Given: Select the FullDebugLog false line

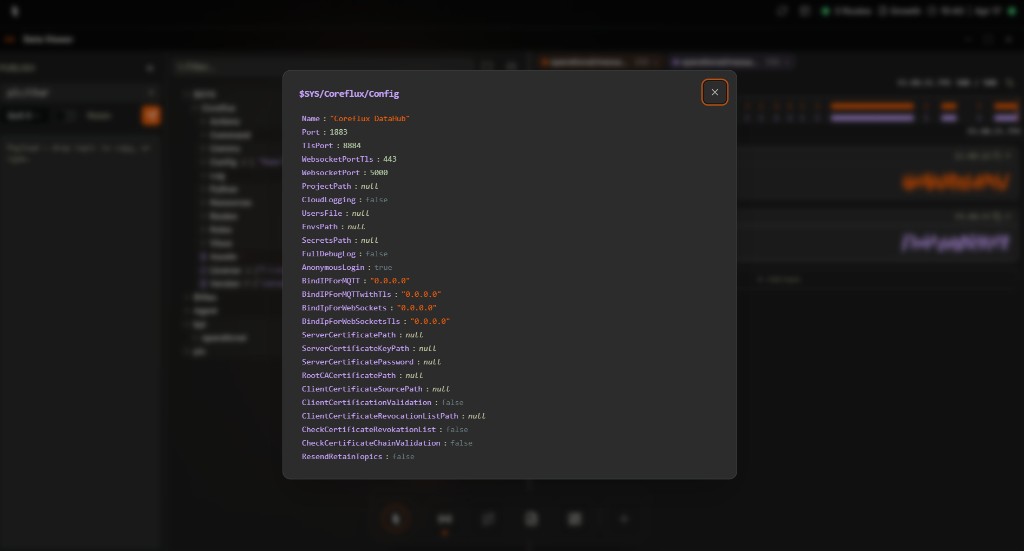Looking at the screenshot, I should (x=344, y=254).
